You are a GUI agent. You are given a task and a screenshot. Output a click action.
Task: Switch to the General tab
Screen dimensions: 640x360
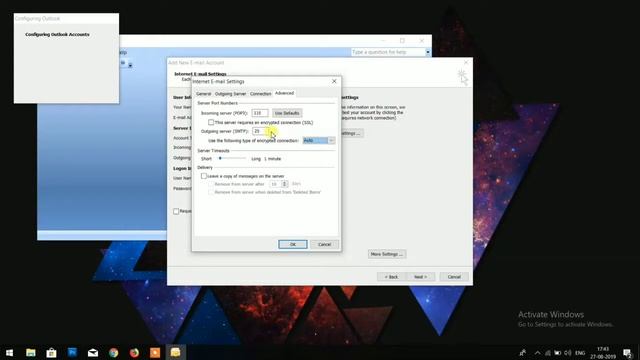203,94
